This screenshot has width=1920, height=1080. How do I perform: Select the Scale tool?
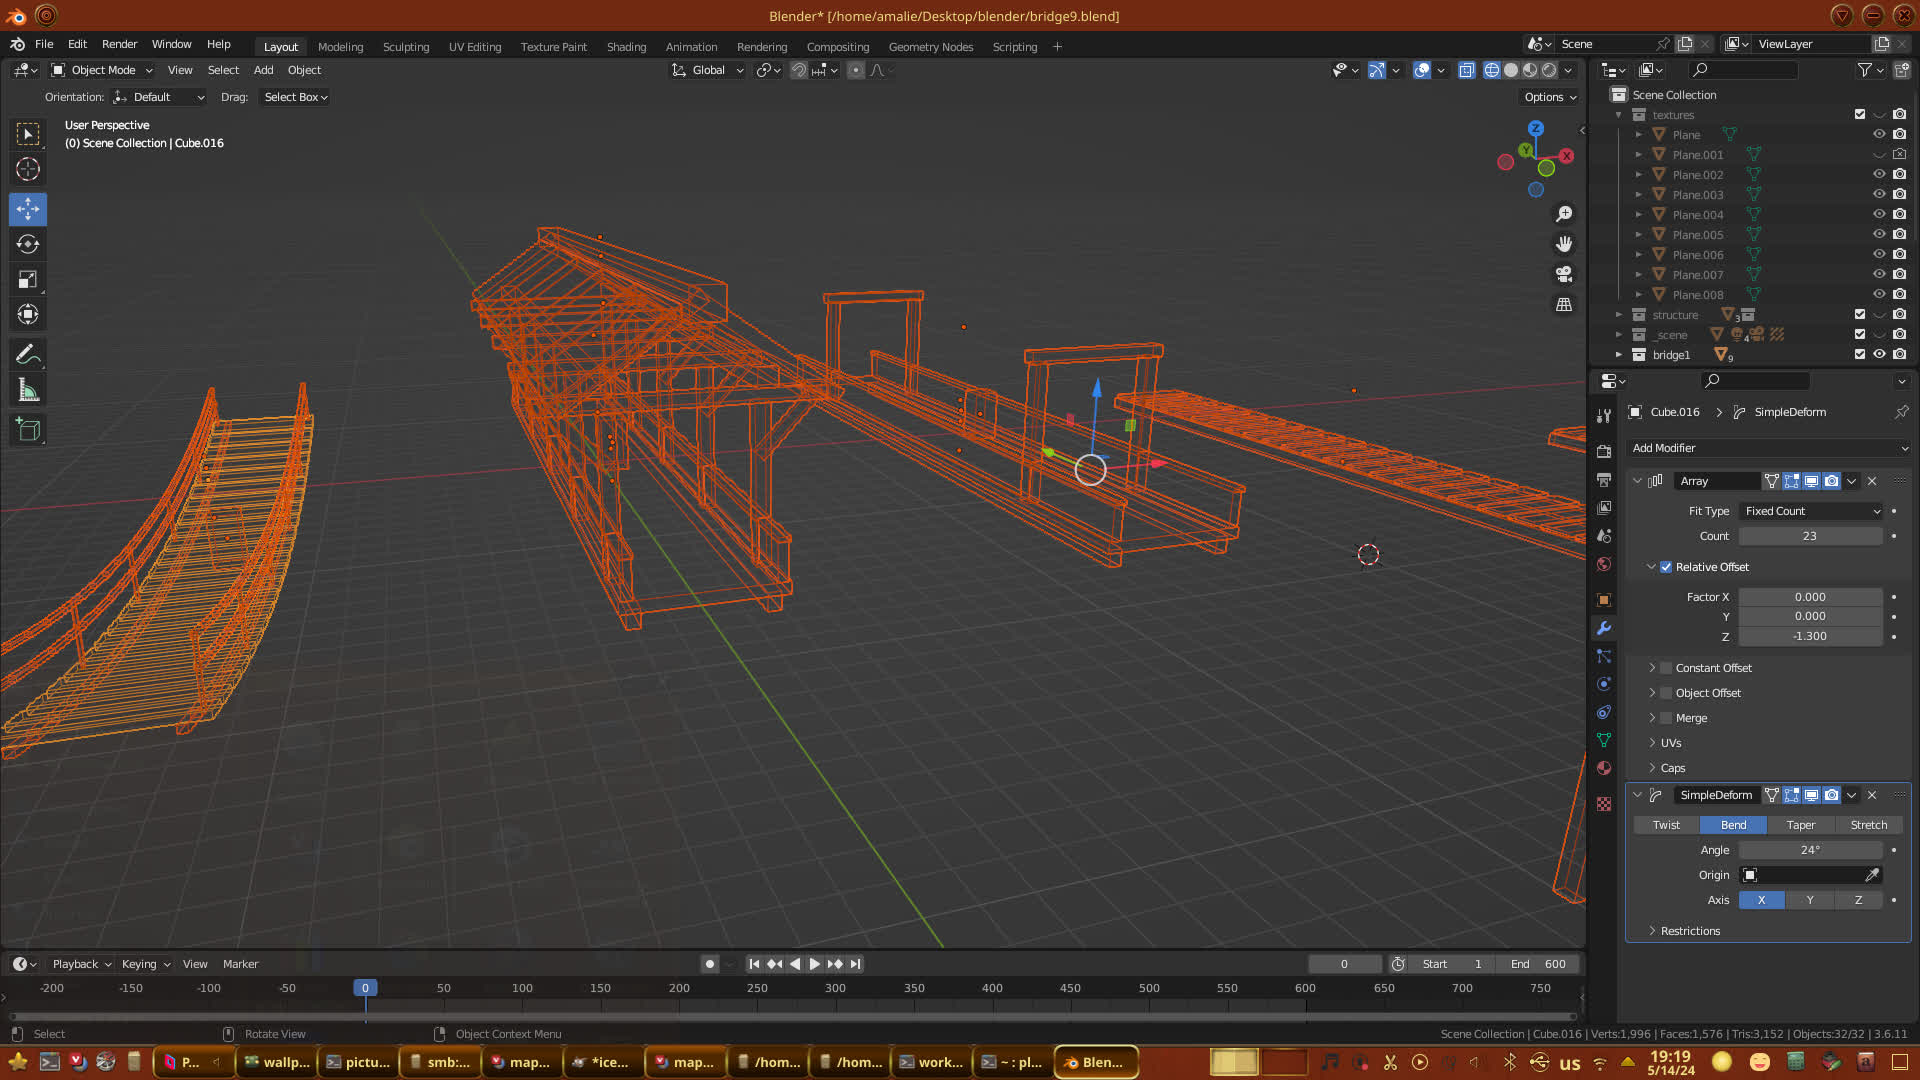(x=28, y=280)
